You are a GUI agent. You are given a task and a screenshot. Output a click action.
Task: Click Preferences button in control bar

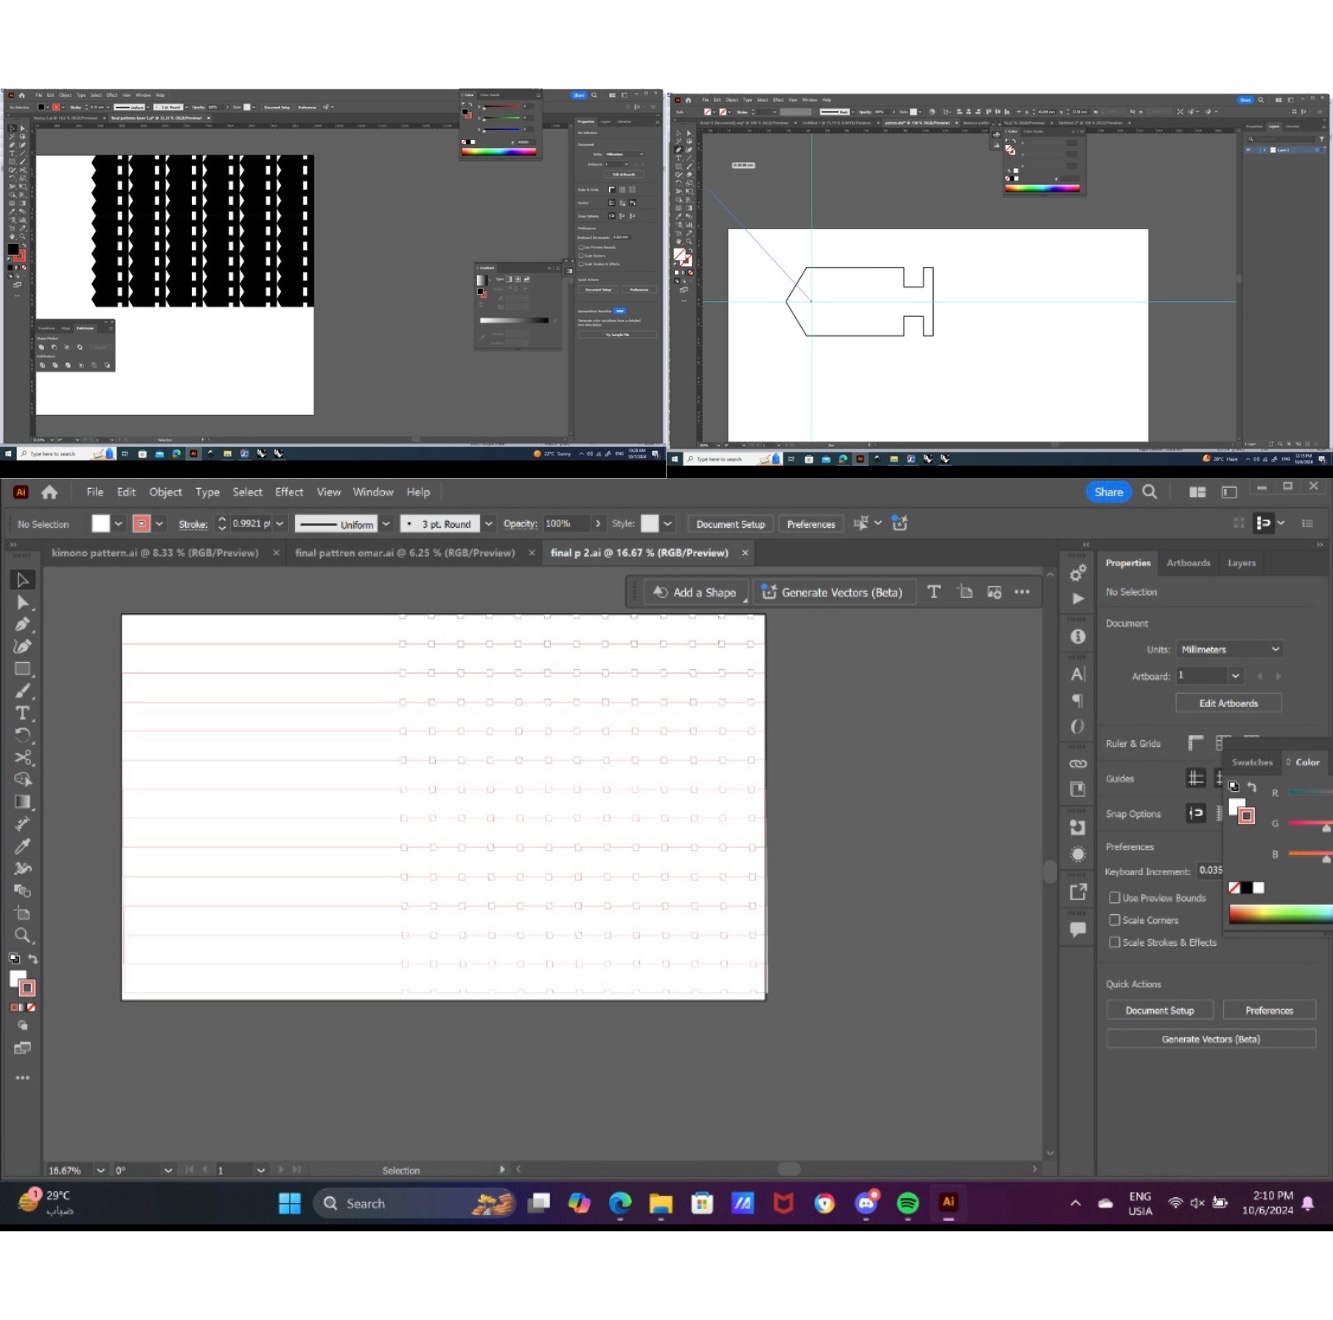[x=811, y=524]
